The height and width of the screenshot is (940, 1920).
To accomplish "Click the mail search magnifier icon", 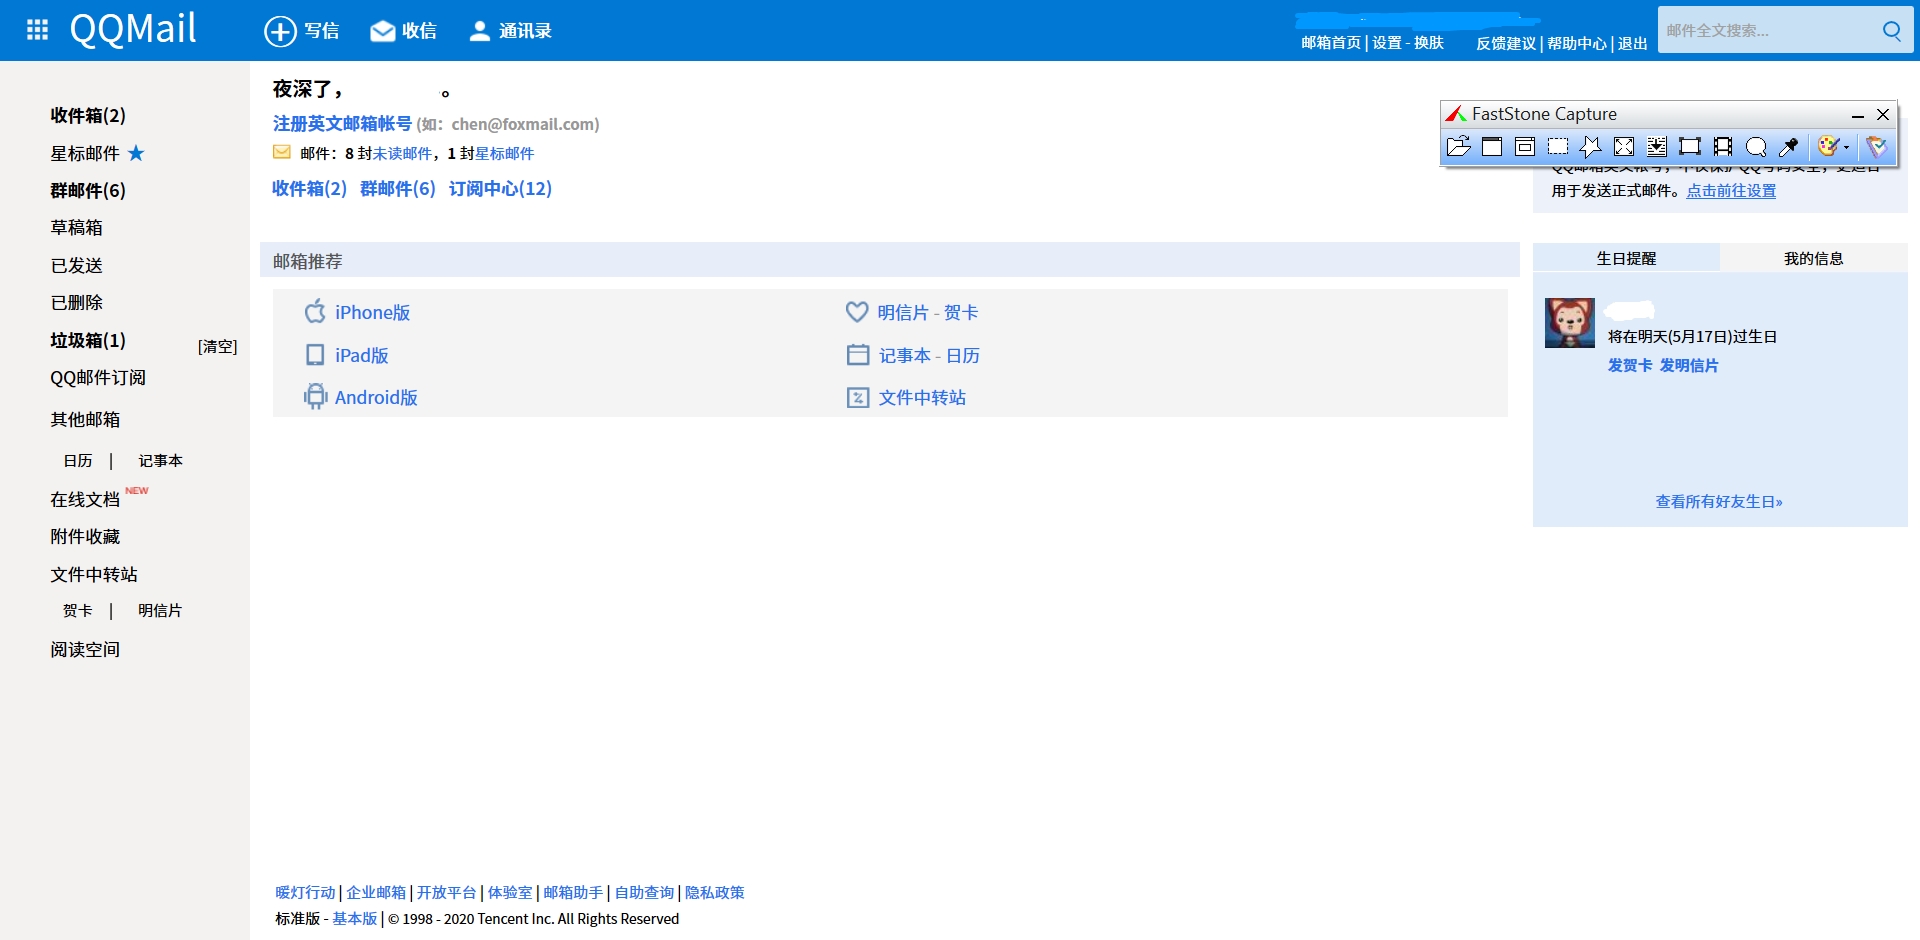I will (1891, 30).
